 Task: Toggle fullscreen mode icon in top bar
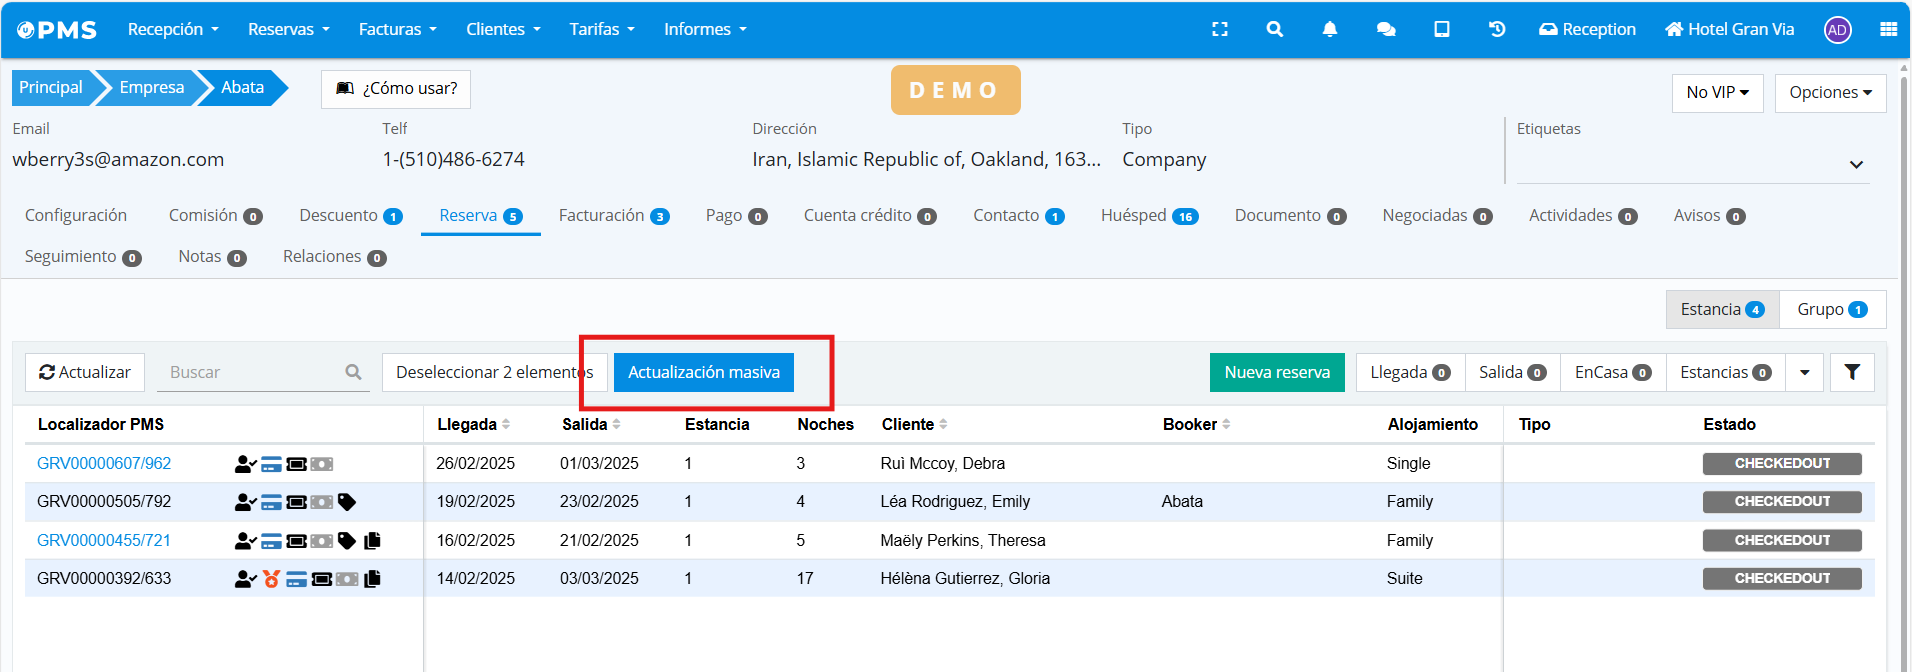[1219, 29]
